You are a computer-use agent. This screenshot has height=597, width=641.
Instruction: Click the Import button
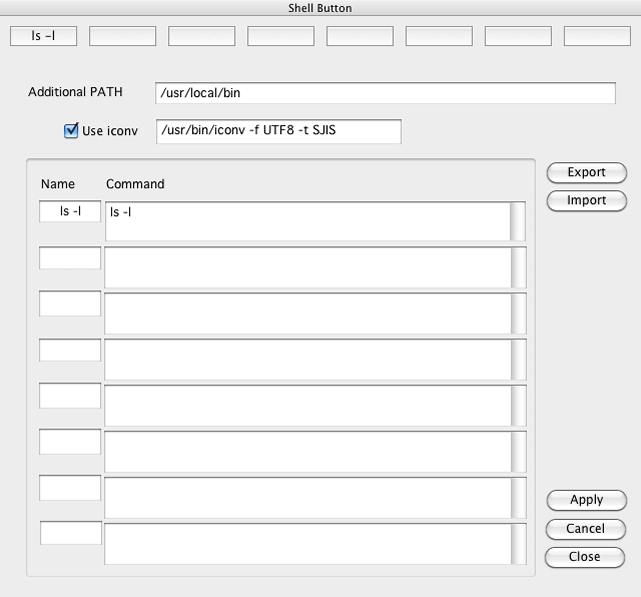coord(587,201)
